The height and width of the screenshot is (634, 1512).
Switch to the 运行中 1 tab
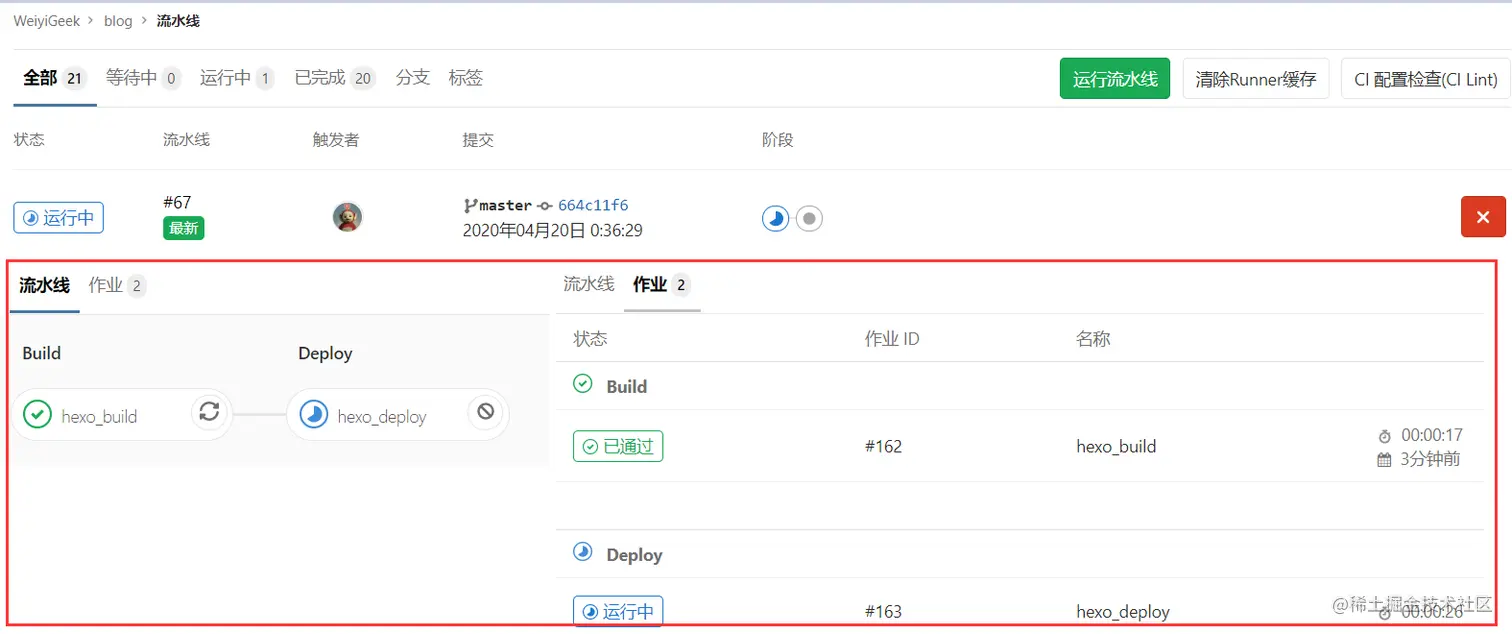click(x=237, y=78)
